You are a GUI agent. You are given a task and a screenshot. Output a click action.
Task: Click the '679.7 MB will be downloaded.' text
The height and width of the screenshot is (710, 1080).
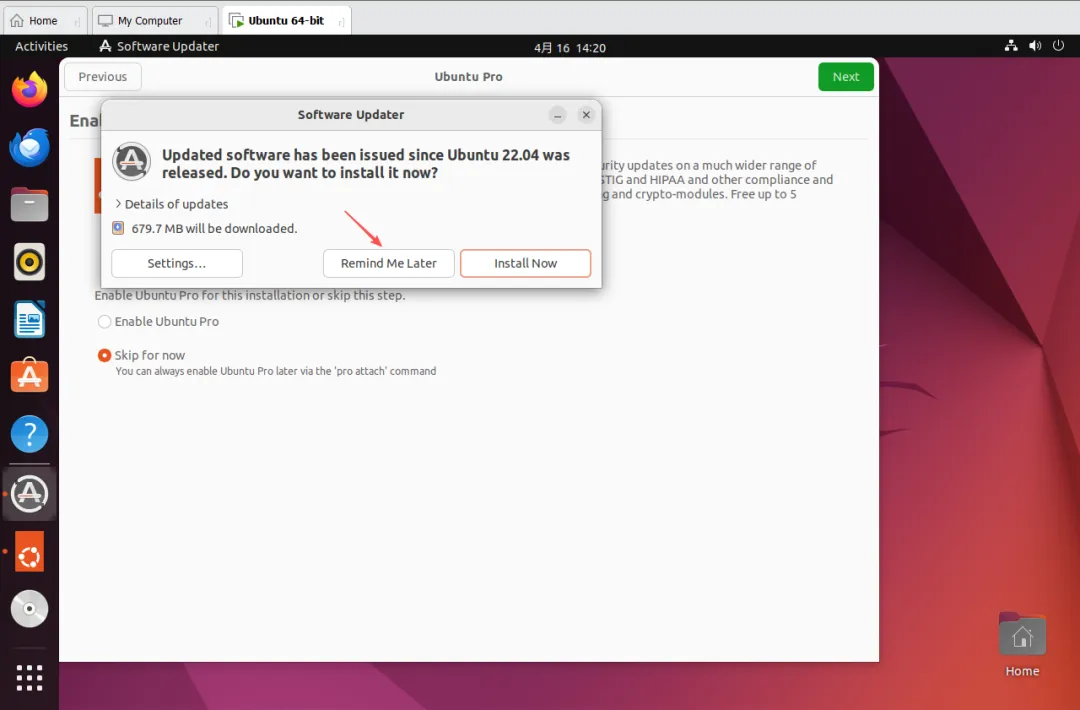214,228
